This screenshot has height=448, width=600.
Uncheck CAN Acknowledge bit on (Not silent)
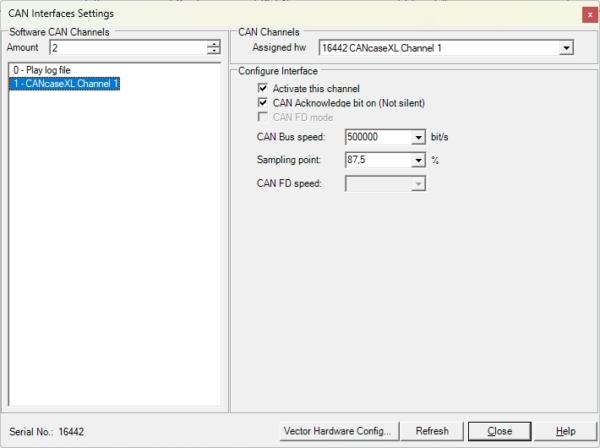click(263, 103)
